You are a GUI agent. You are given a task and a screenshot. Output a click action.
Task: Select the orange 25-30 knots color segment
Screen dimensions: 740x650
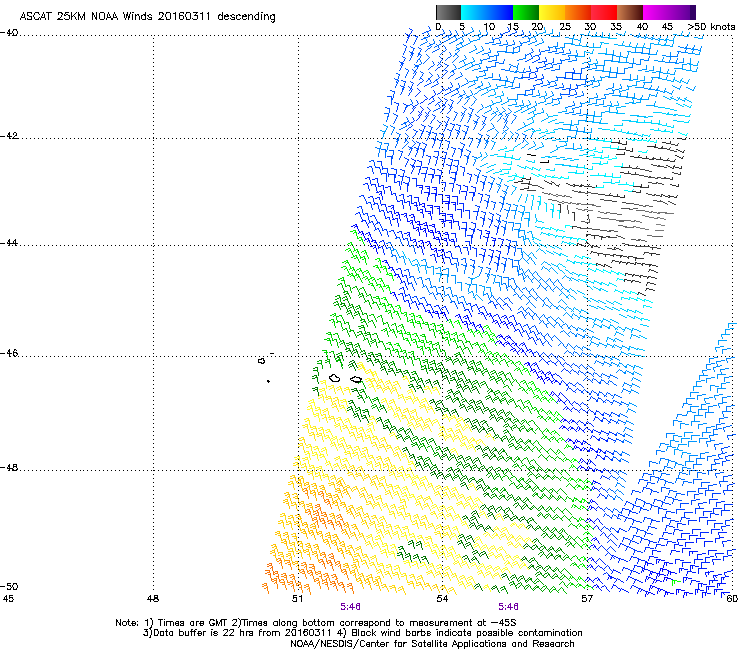(578, 12)
